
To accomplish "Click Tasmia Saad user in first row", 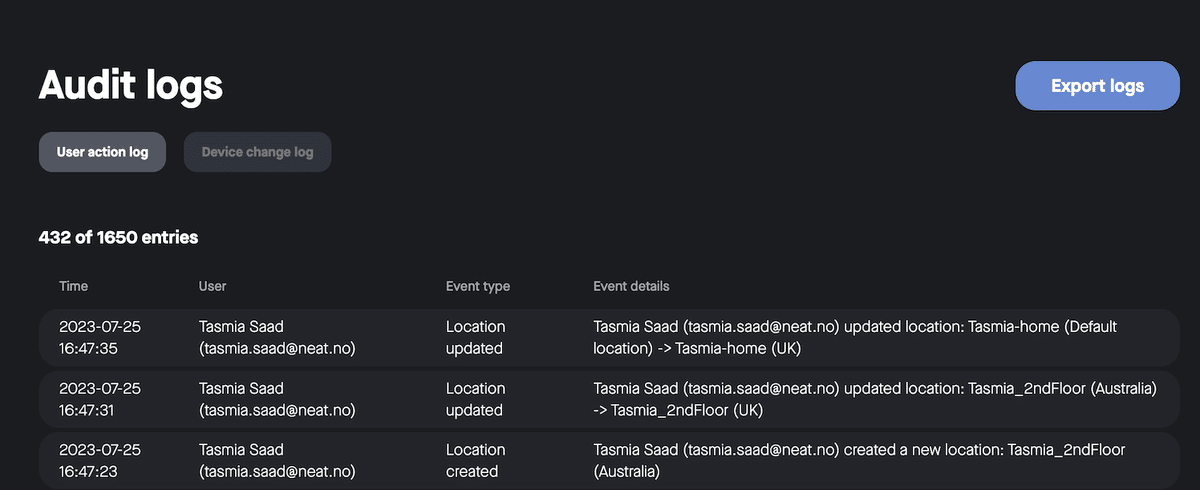I will point(278,338).
